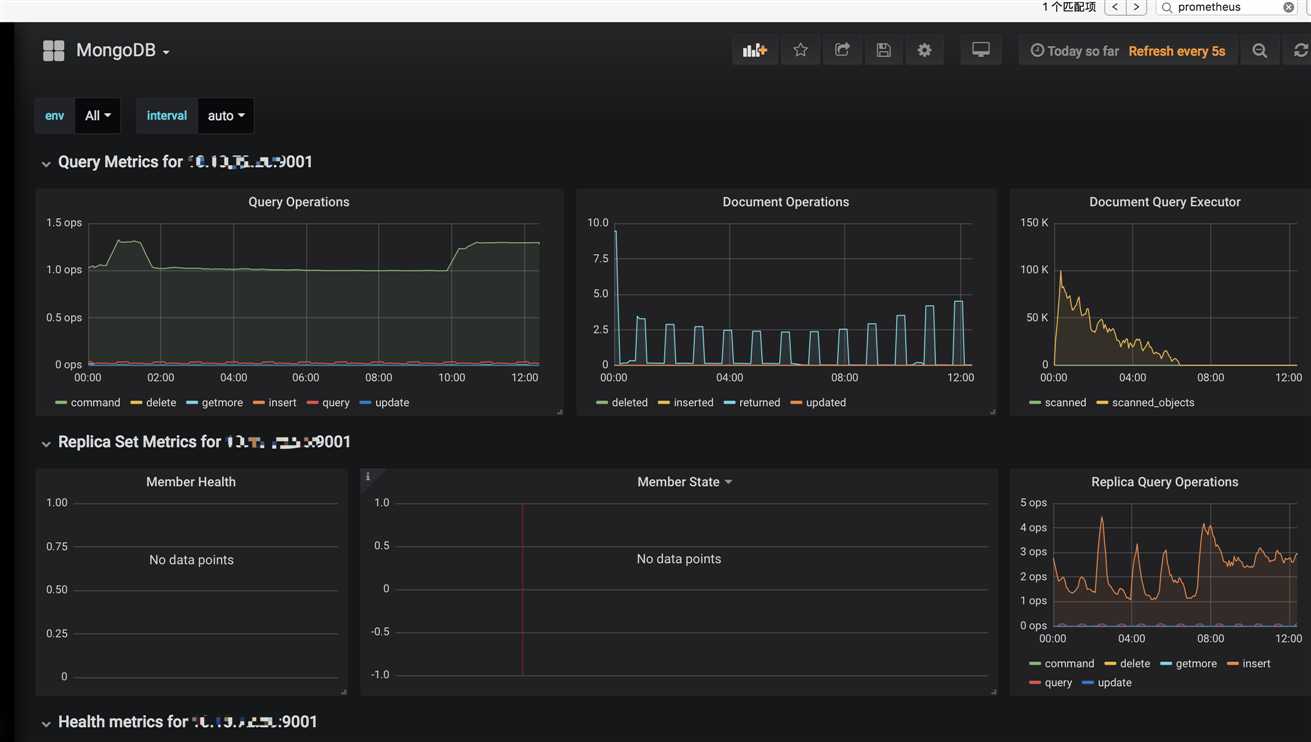Click the zoom out time range icon
Image resolution: width=1311 pixels, height=742 pixels.
(x=1260, y=50)
